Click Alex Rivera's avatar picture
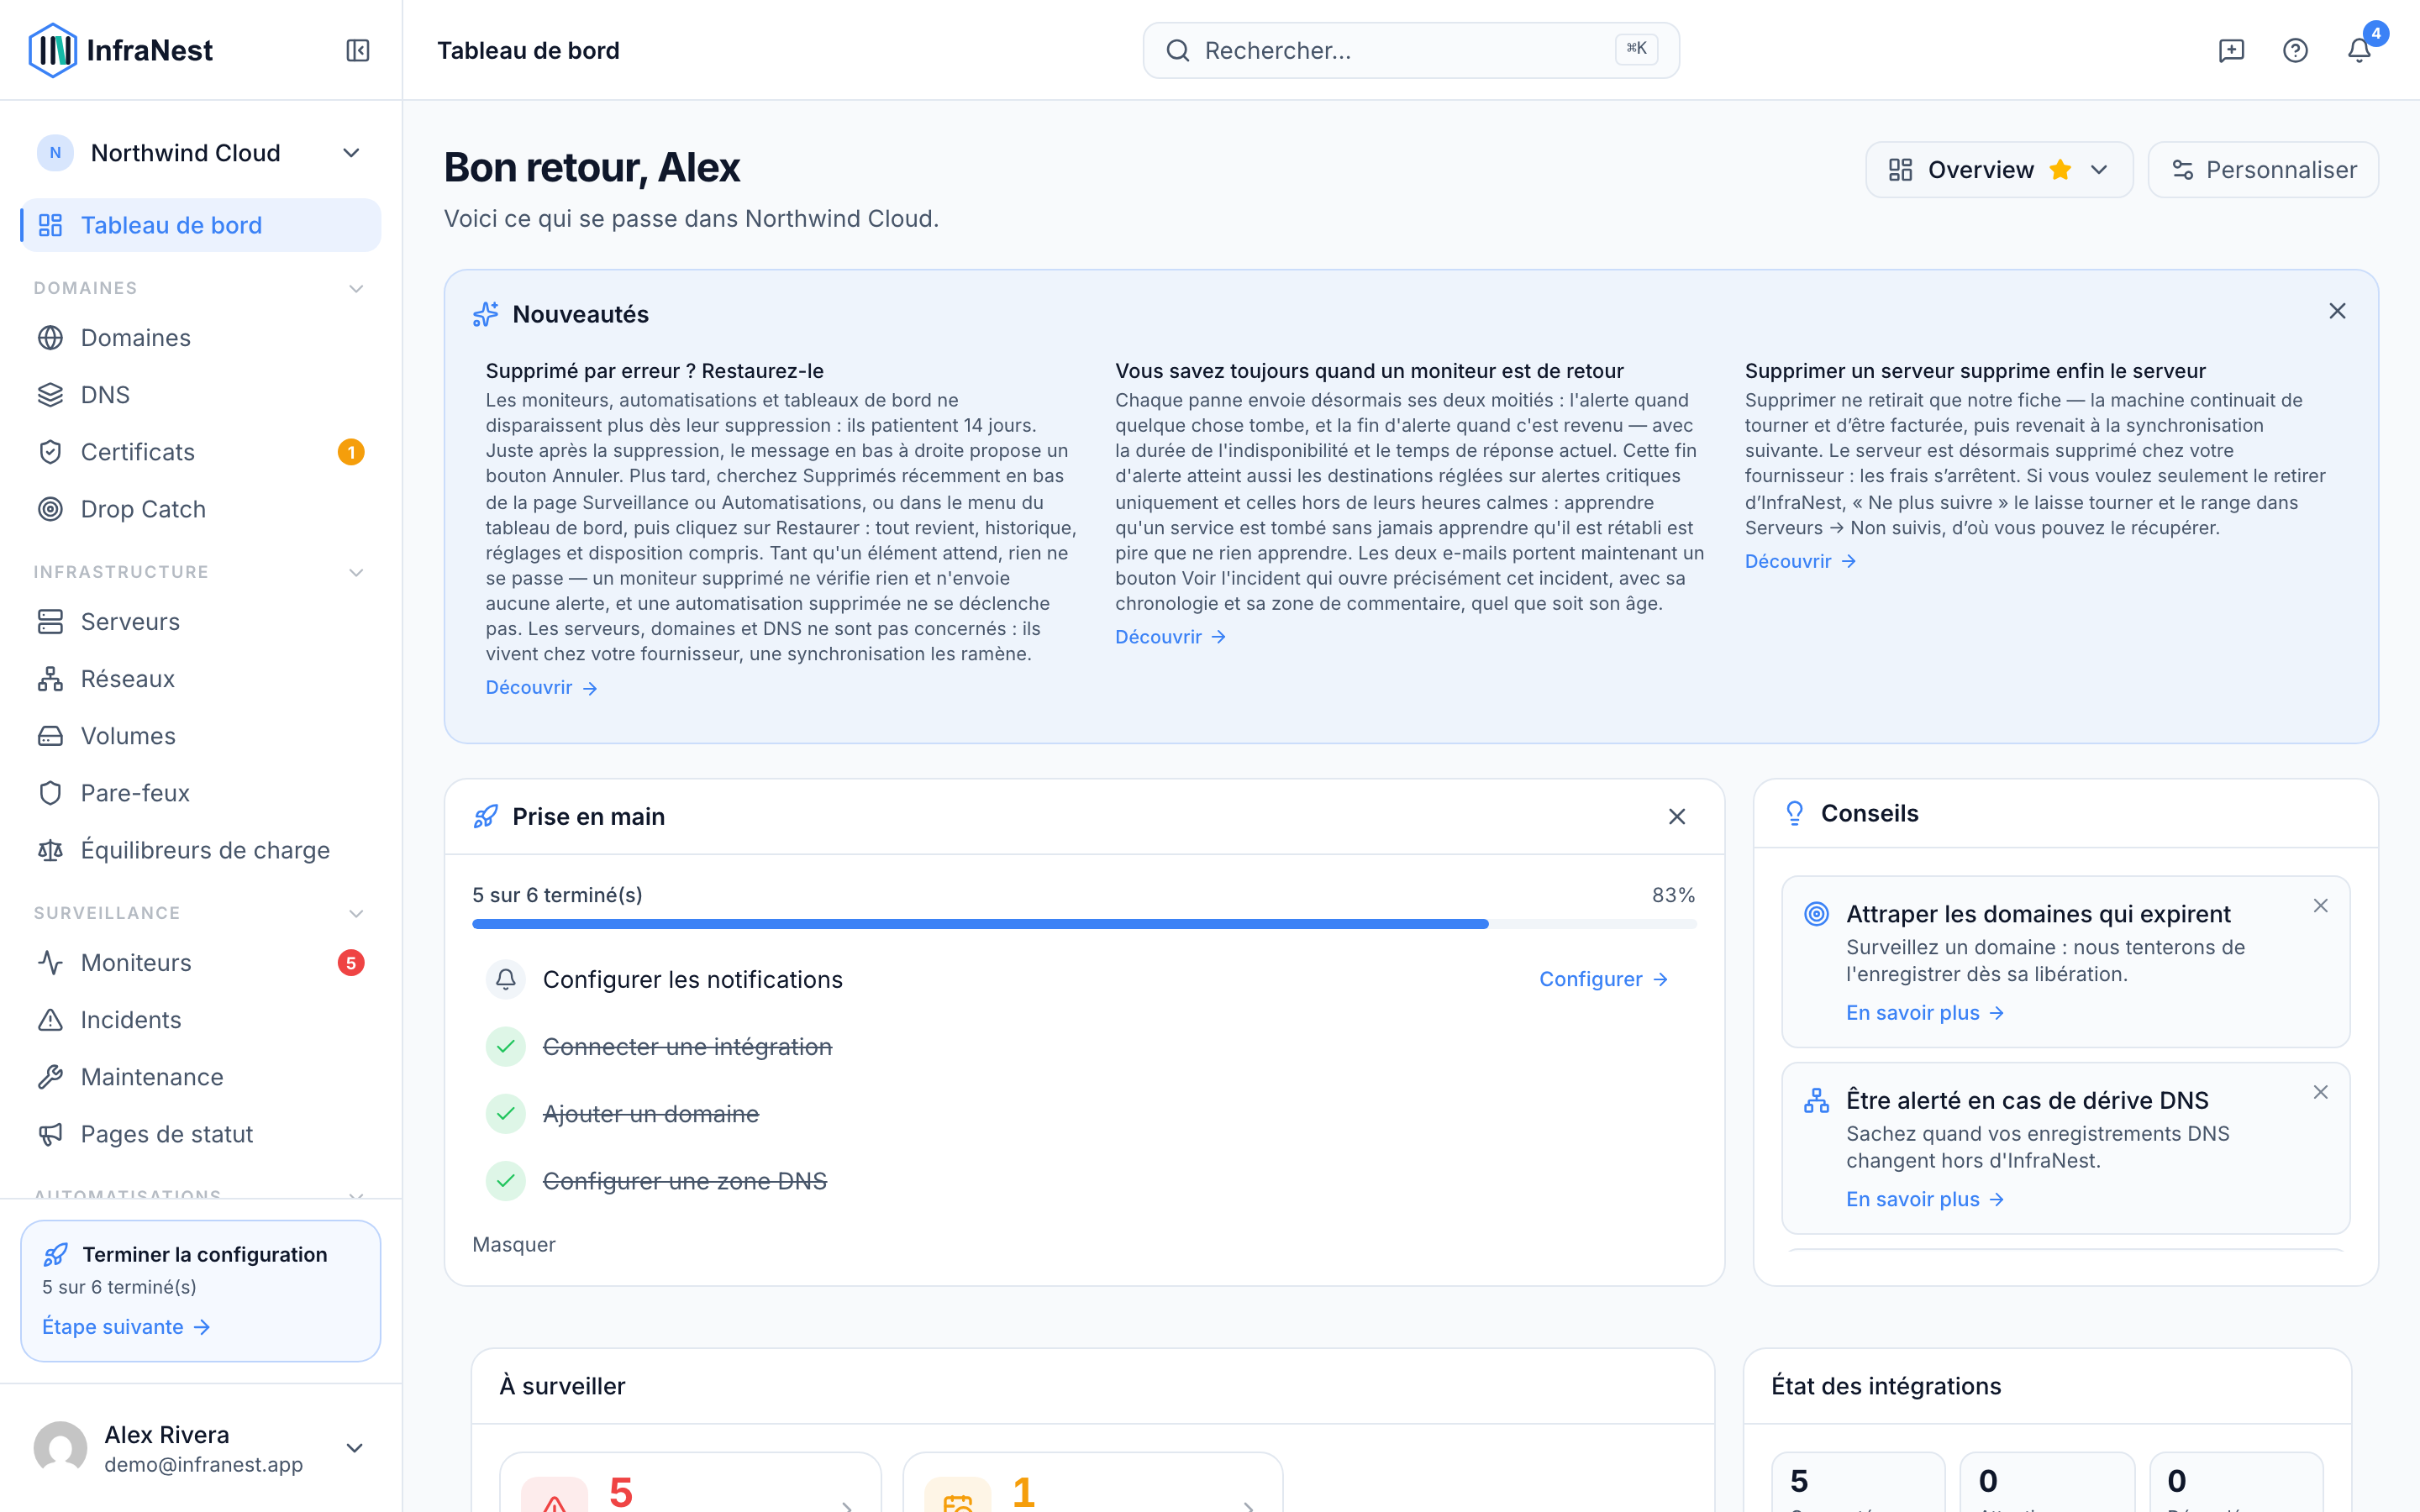The image size is (2420, 1512). [60, 1448]
